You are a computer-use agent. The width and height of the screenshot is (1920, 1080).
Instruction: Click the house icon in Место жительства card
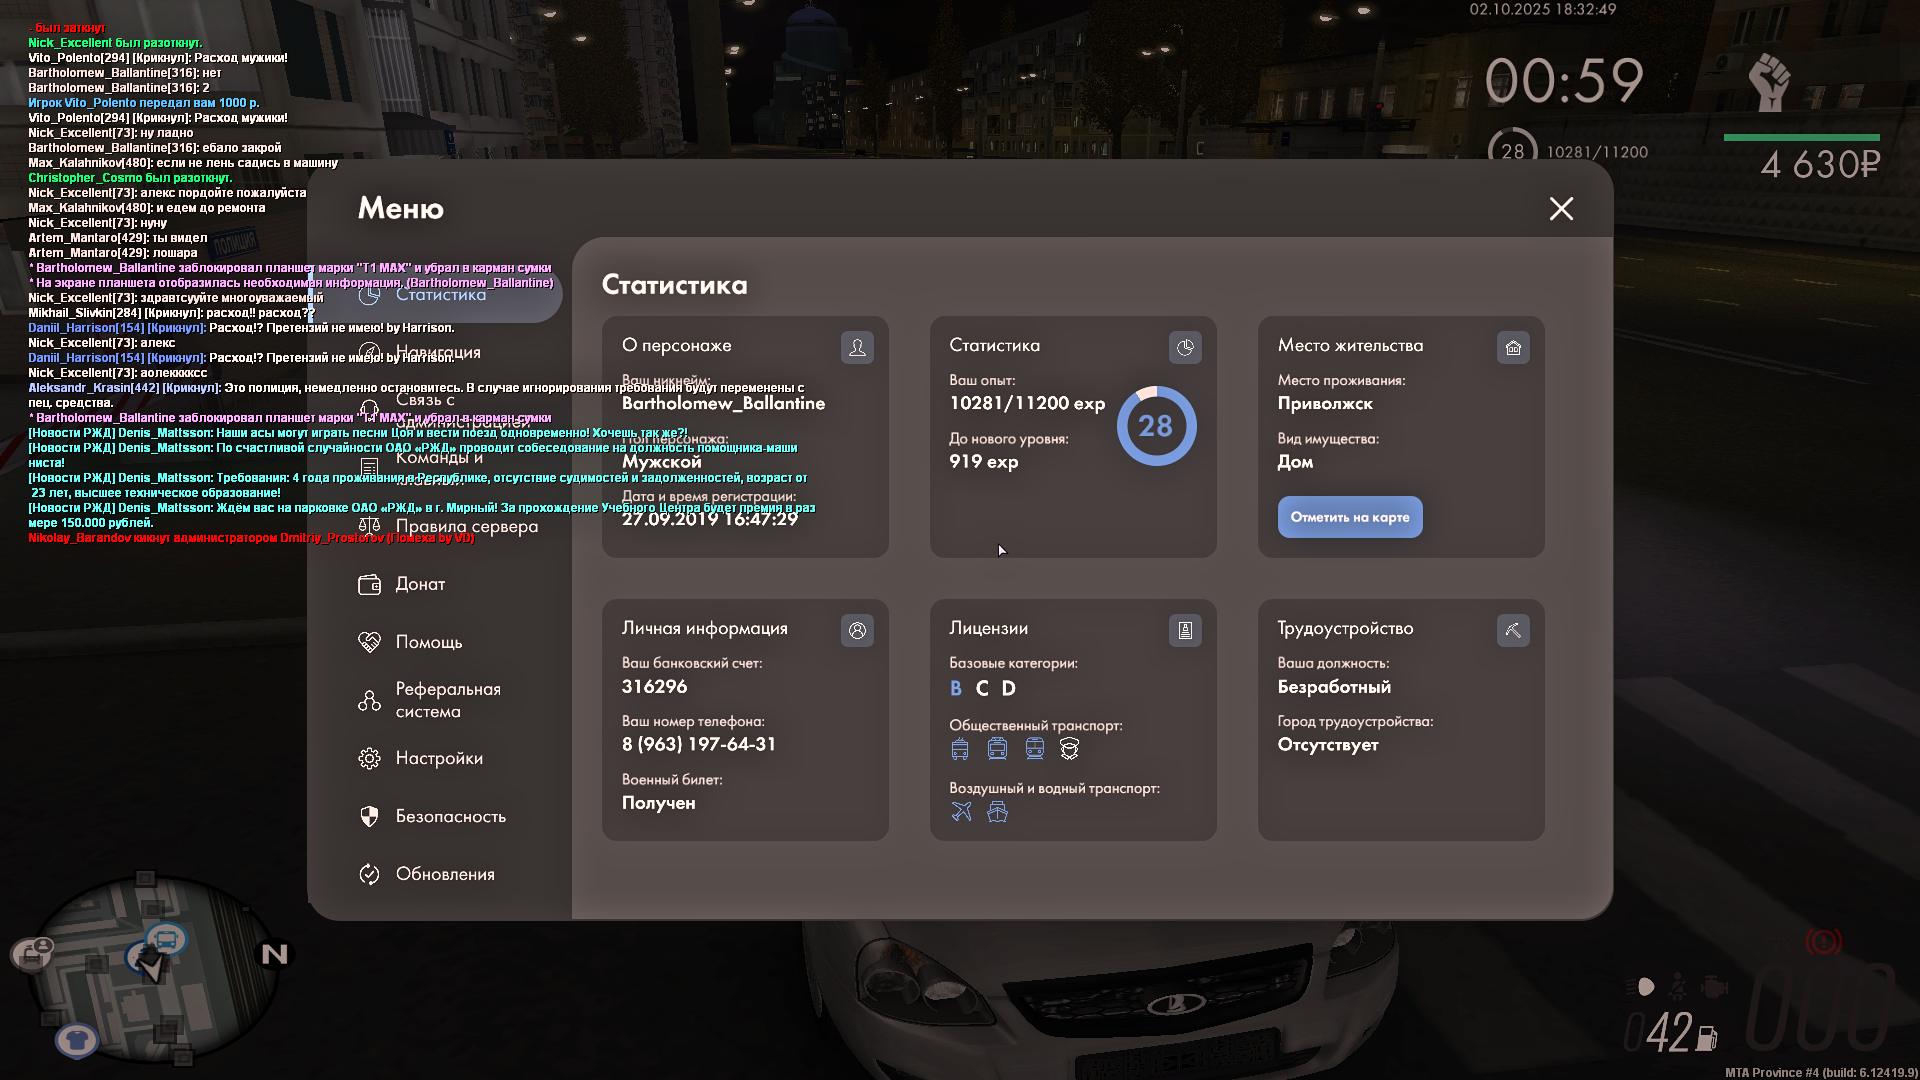1513,347
